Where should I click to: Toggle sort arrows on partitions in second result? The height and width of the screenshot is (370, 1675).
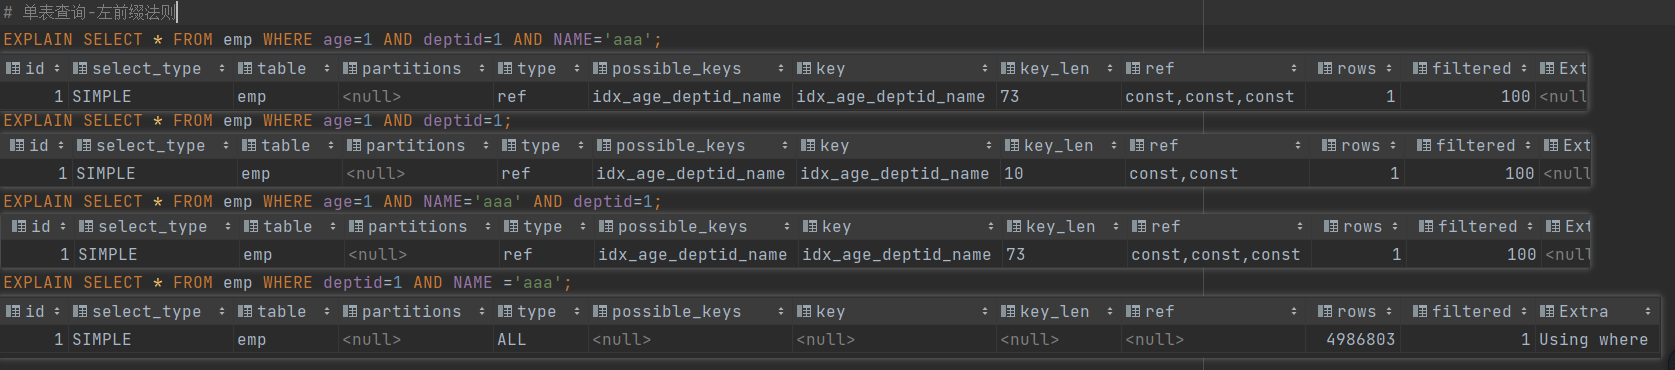pos(486,146)
